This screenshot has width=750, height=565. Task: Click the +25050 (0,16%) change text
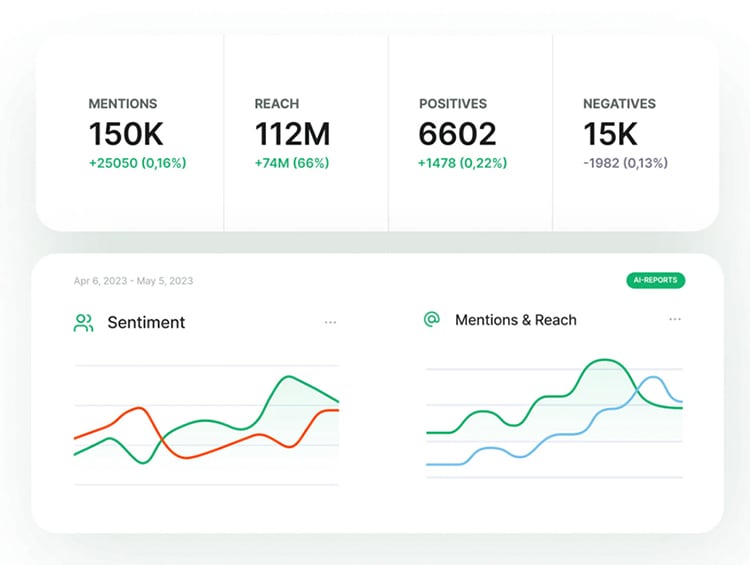click(137, 163)
